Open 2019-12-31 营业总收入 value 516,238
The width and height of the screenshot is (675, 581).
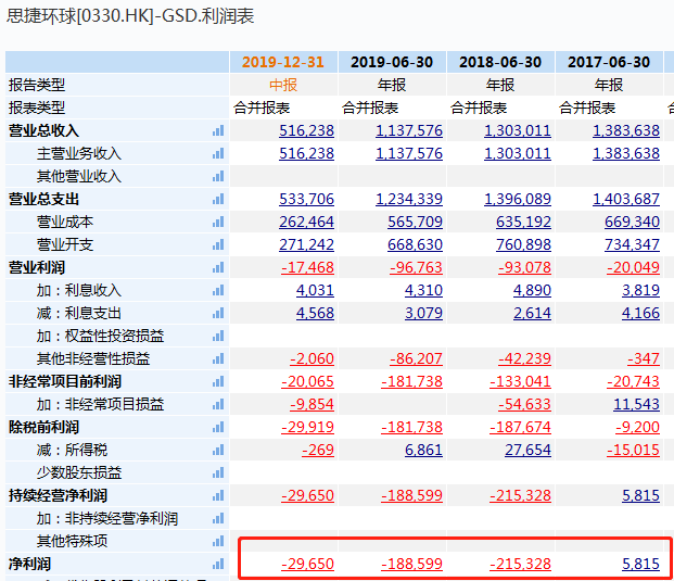tap(306, 131)
